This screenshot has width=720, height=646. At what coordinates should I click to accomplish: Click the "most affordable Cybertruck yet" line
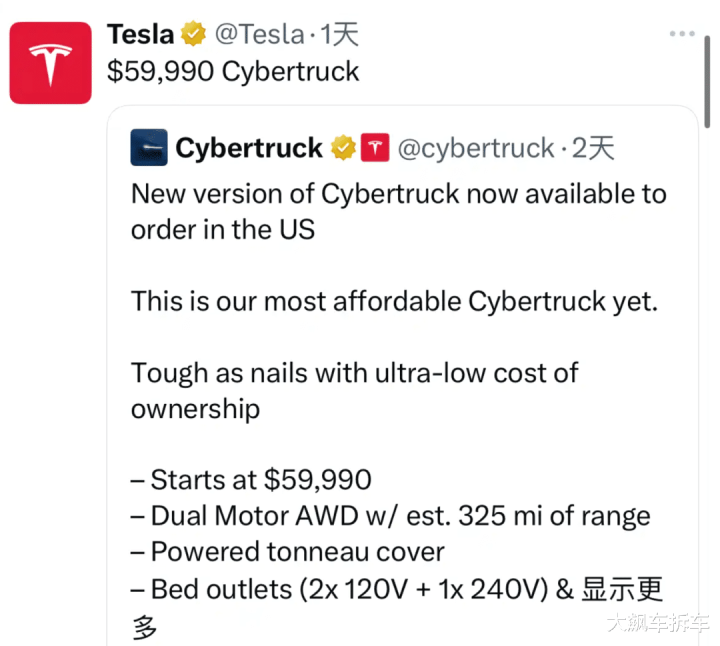coord(394,301)
